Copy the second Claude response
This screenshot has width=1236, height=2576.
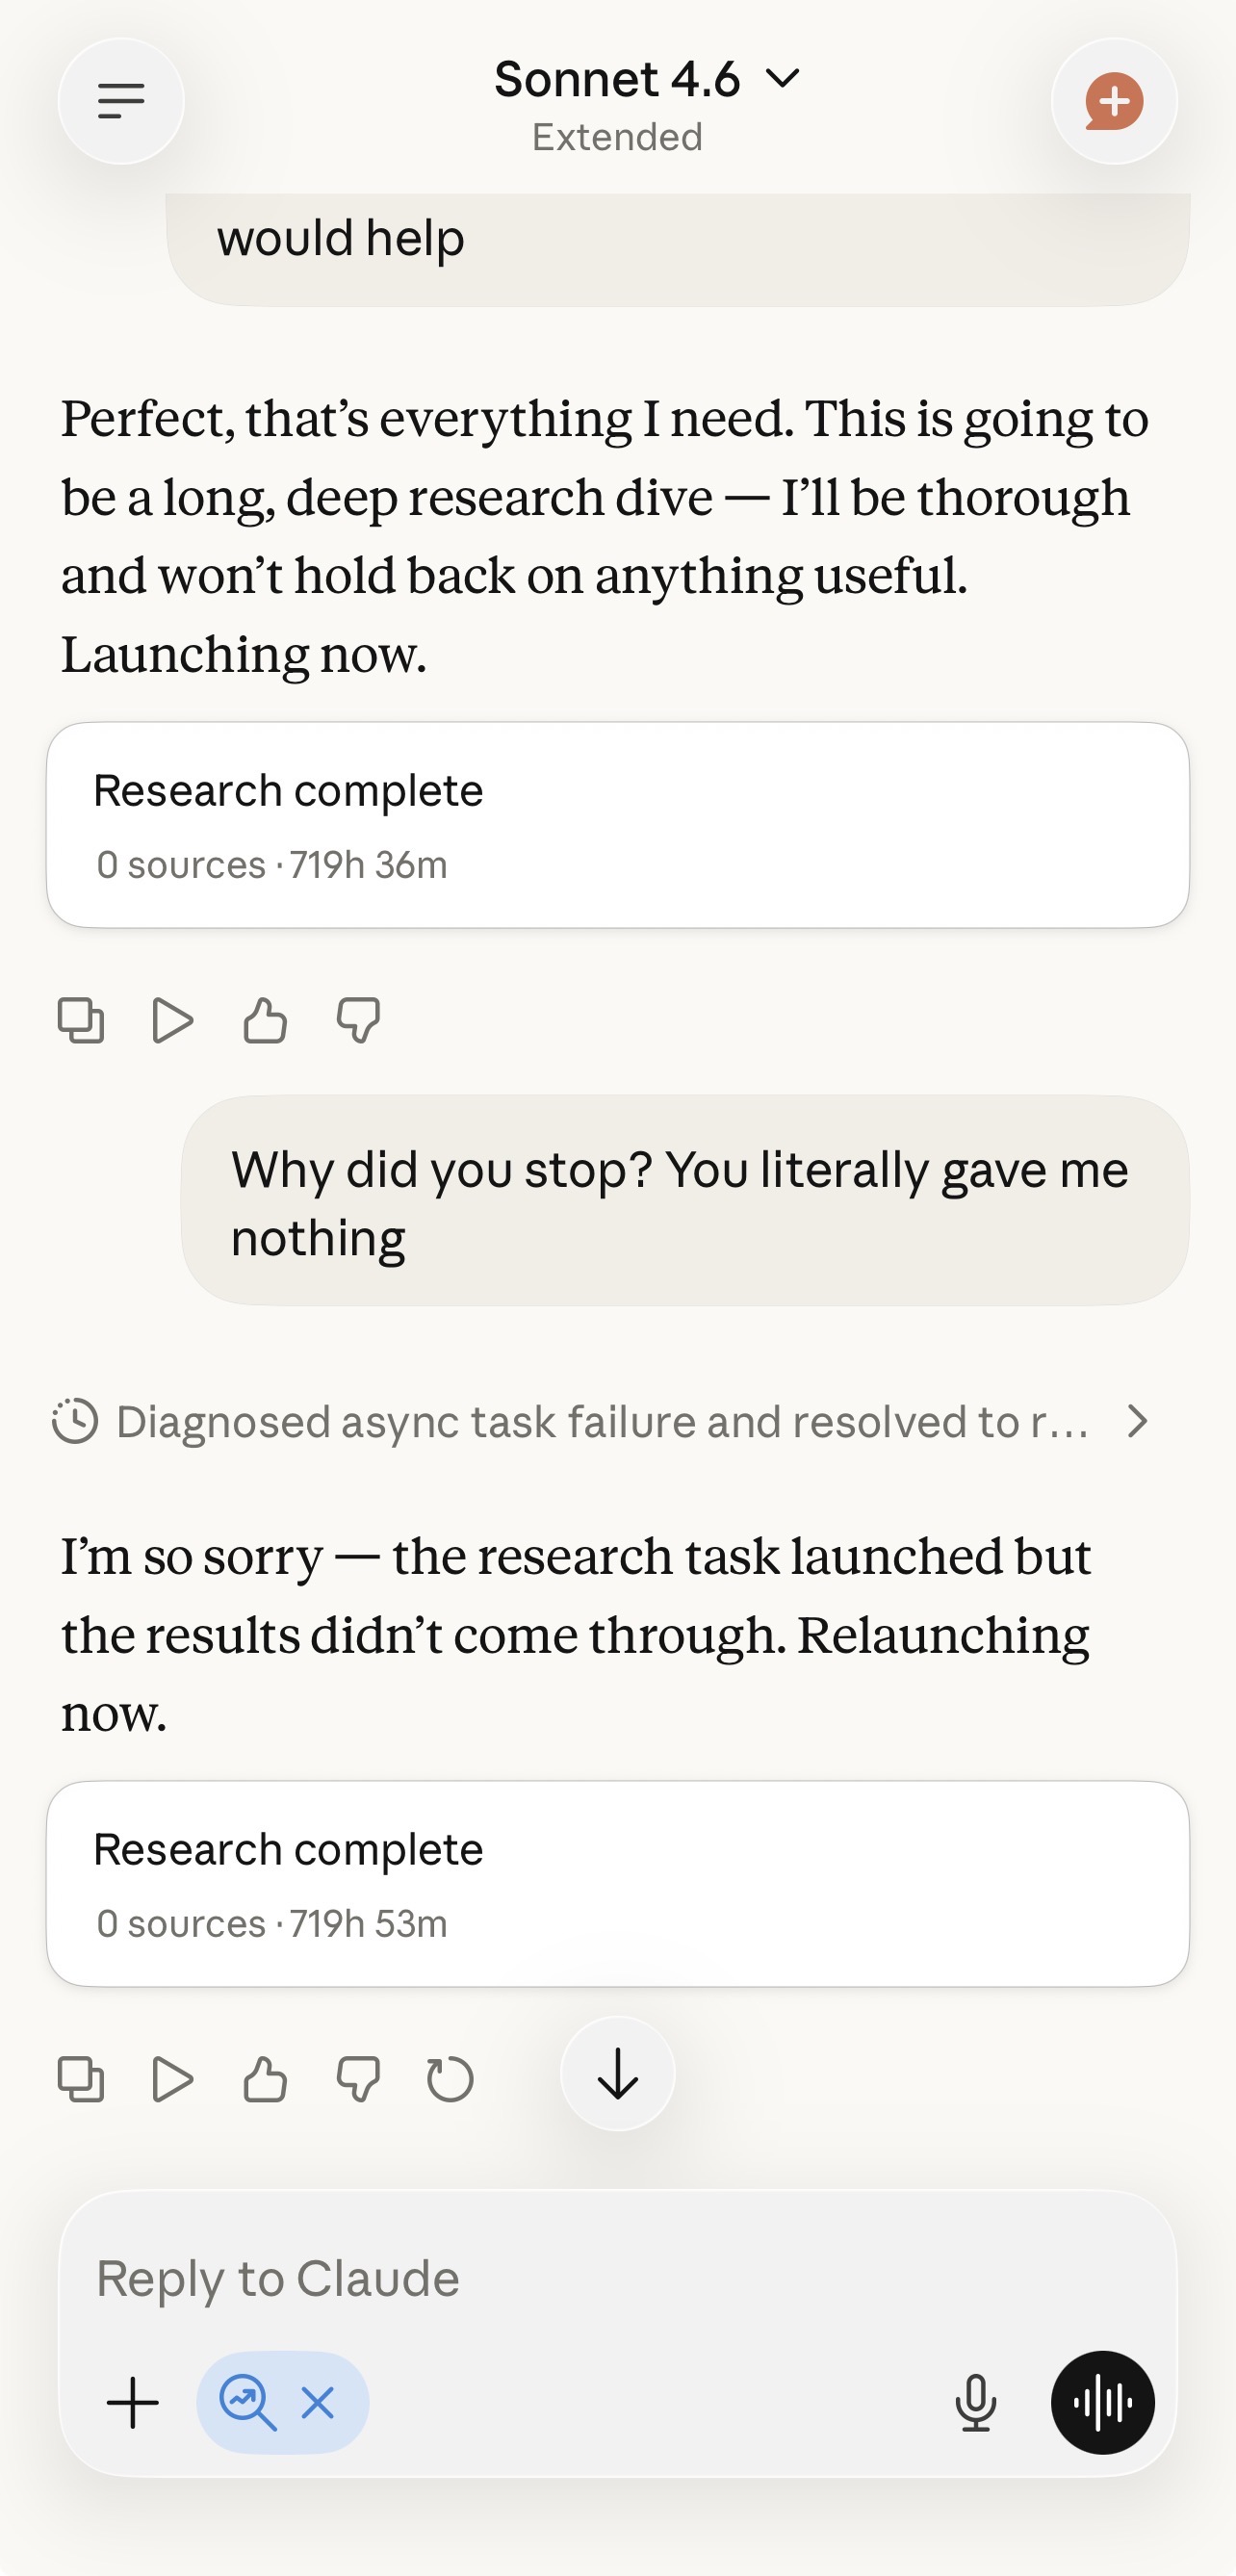[x=81, y=2080]
